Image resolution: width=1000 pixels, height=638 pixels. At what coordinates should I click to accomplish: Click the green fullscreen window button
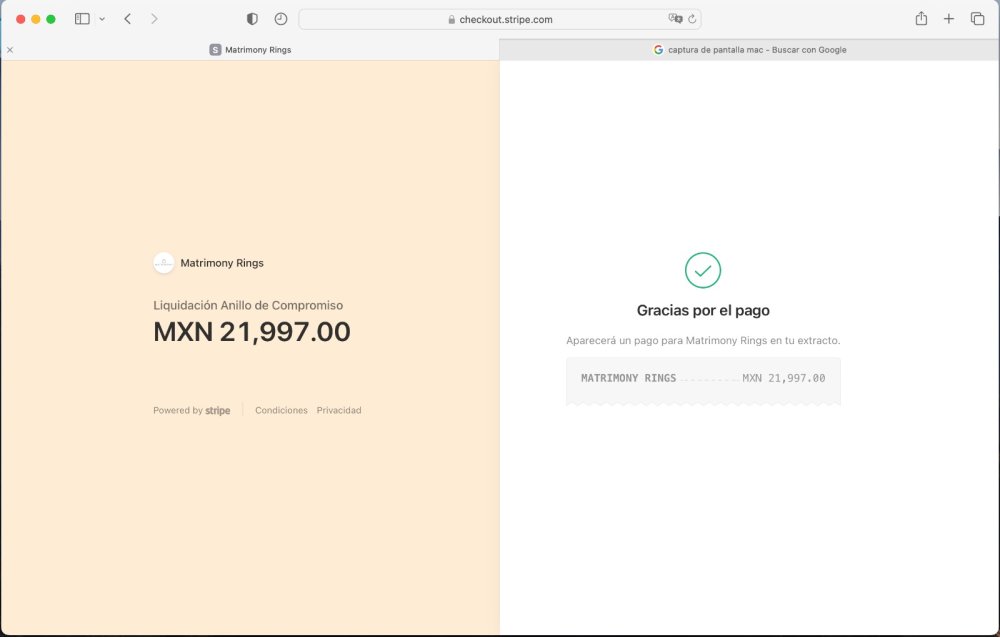pyautogui.click(x=51, y=19)
